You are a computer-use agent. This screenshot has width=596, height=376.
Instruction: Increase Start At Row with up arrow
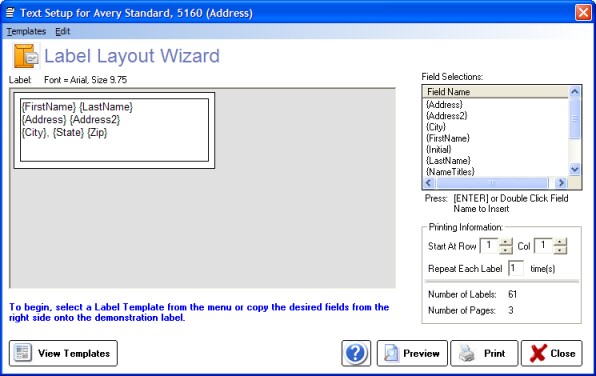pos(506,242)
